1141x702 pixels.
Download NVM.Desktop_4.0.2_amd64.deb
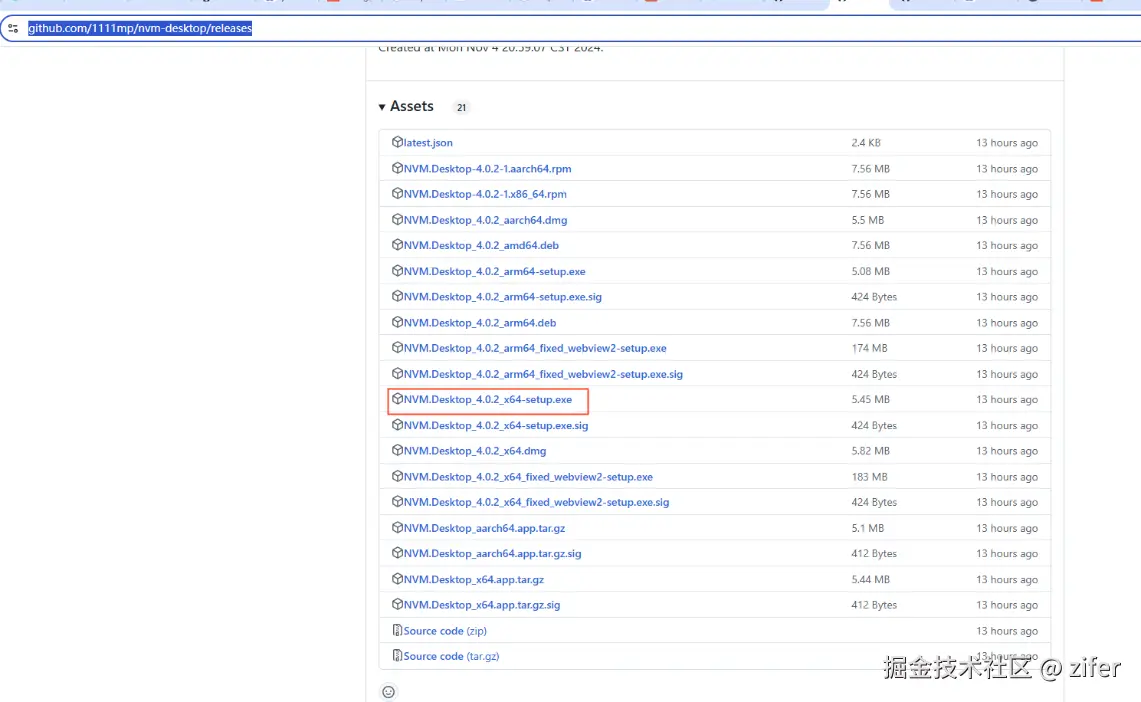(x=481, y=245)
